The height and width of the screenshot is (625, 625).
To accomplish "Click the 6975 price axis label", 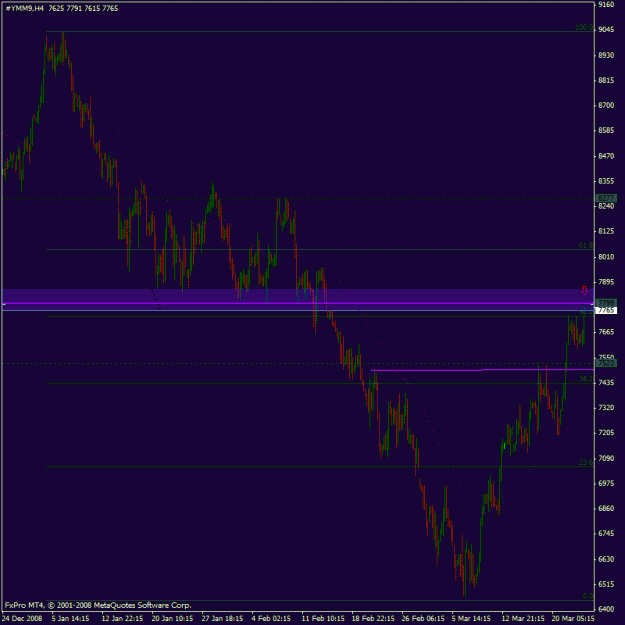I will coord(606,483).
